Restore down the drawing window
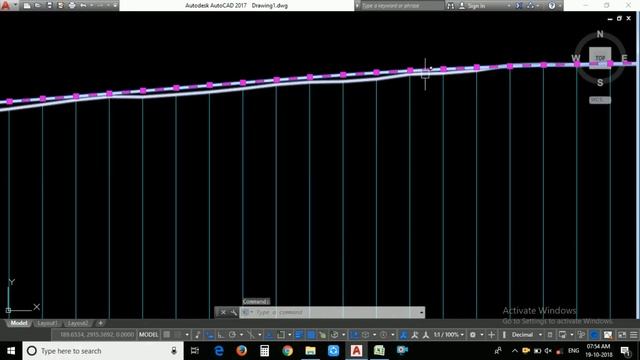Image resolution: width=640 pixels, height=360 pixels. coord(619,18)
